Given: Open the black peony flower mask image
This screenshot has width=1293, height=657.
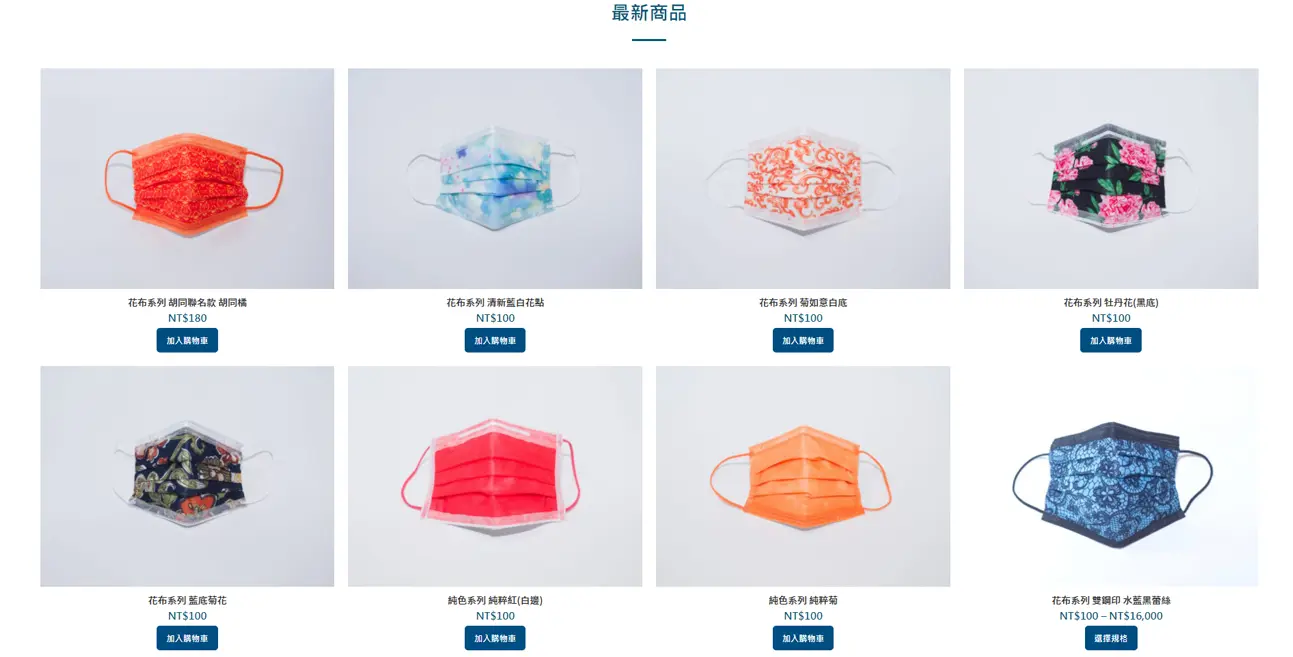Looking at the screenshot, I should 1111,179.
